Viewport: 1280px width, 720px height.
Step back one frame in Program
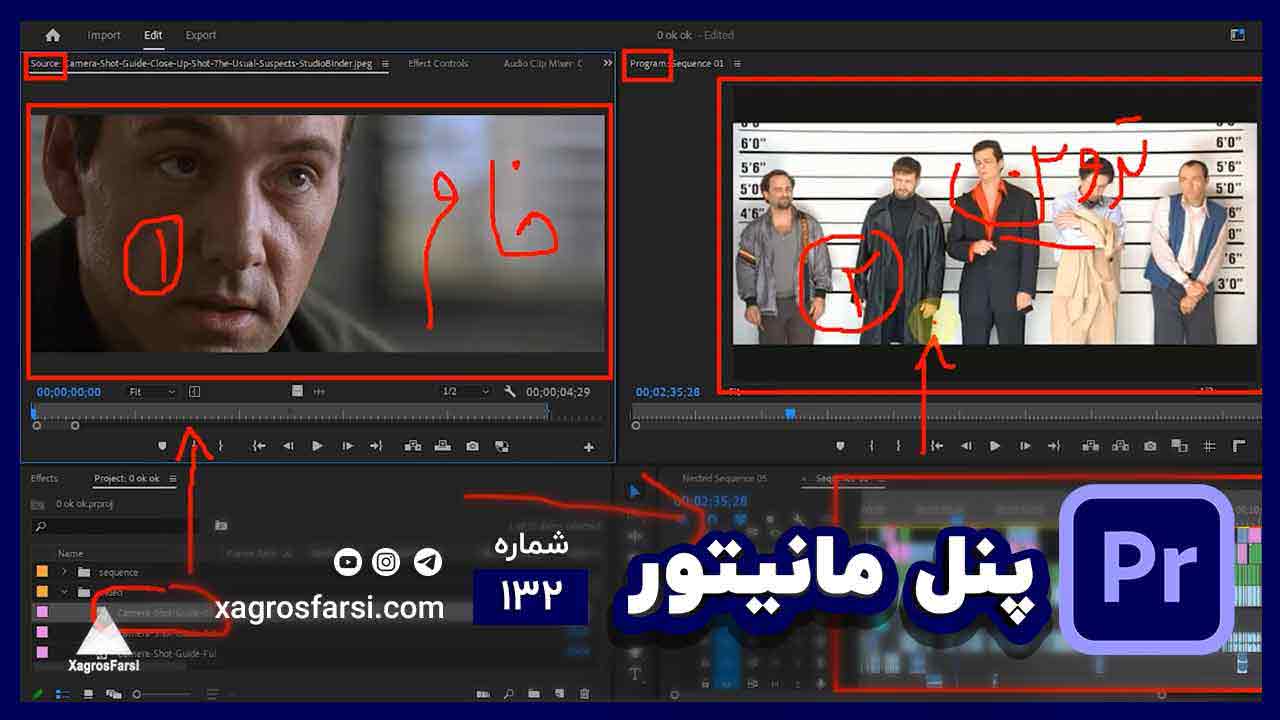pos(966,446)
